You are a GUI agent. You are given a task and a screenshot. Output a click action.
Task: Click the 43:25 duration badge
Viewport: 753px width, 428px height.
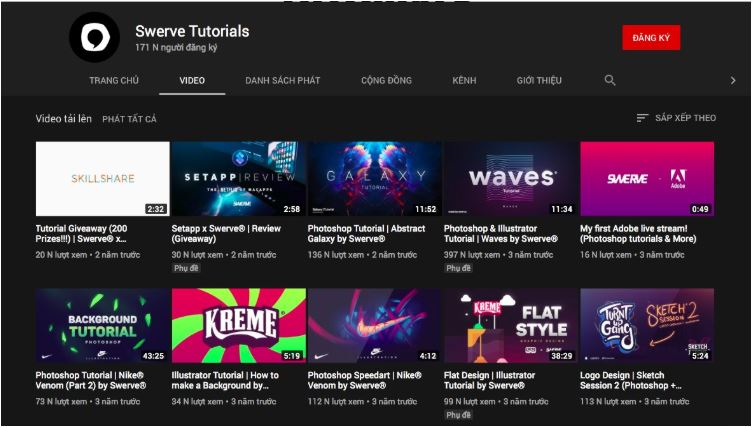point(153,356)
